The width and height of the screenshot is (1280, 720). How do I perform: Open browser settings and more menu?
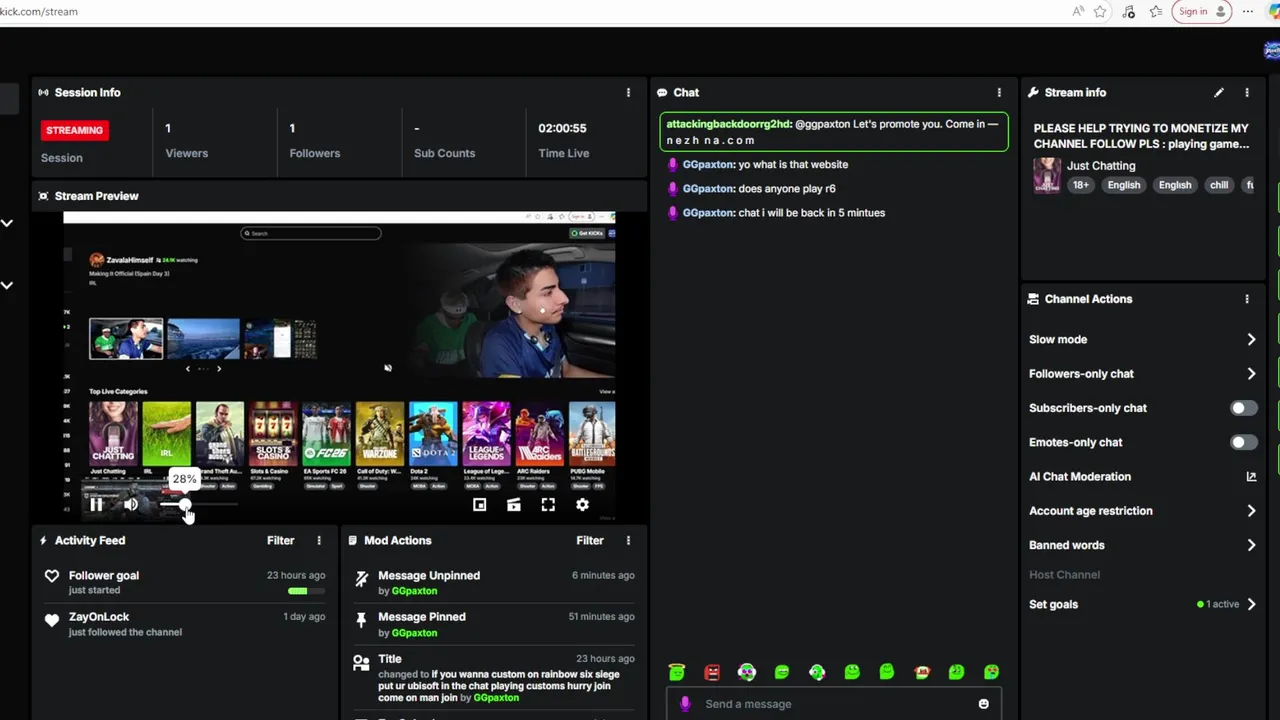pos(1247,12)
